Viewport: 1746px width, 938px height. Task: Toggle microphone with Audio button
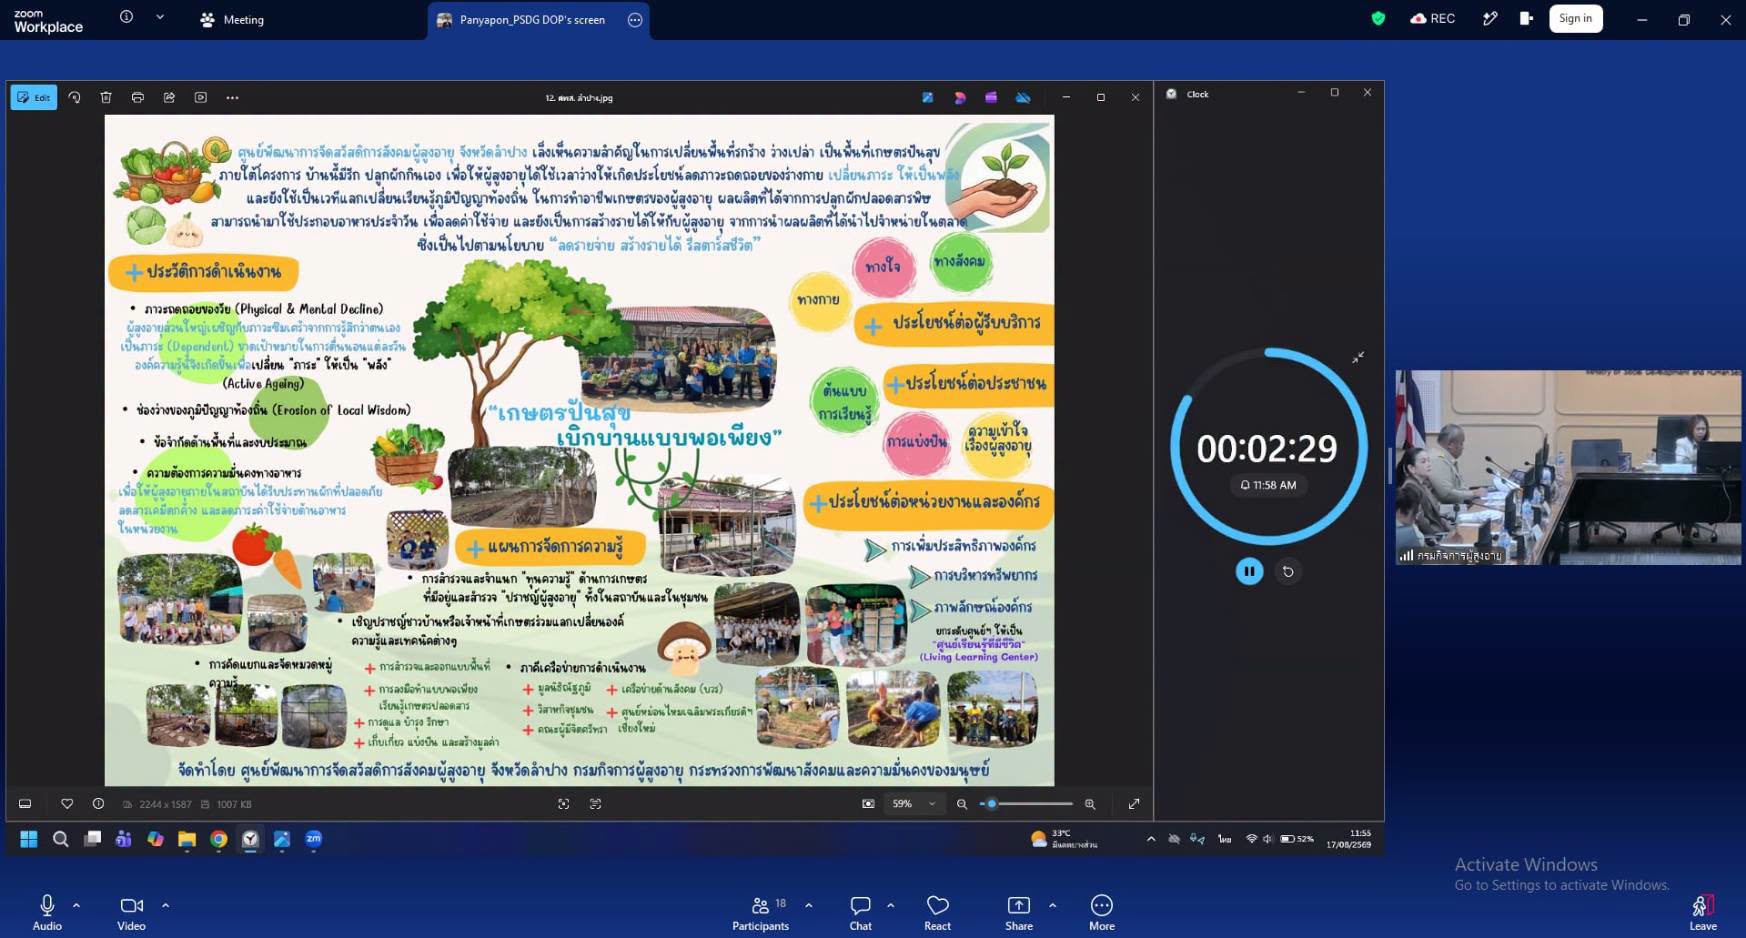(x=47, y=912)
